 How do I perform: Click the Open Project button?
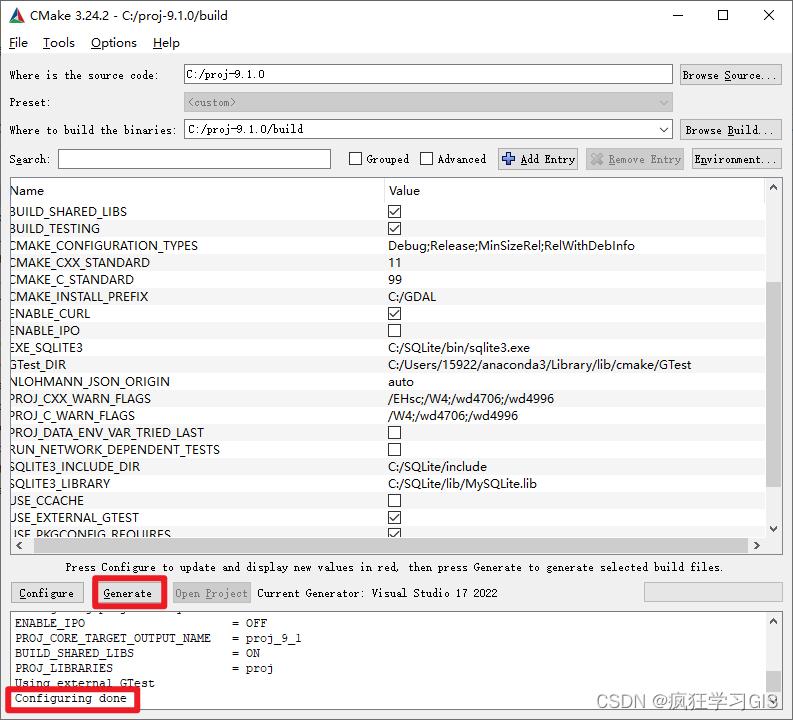click(x=211, y=593)
